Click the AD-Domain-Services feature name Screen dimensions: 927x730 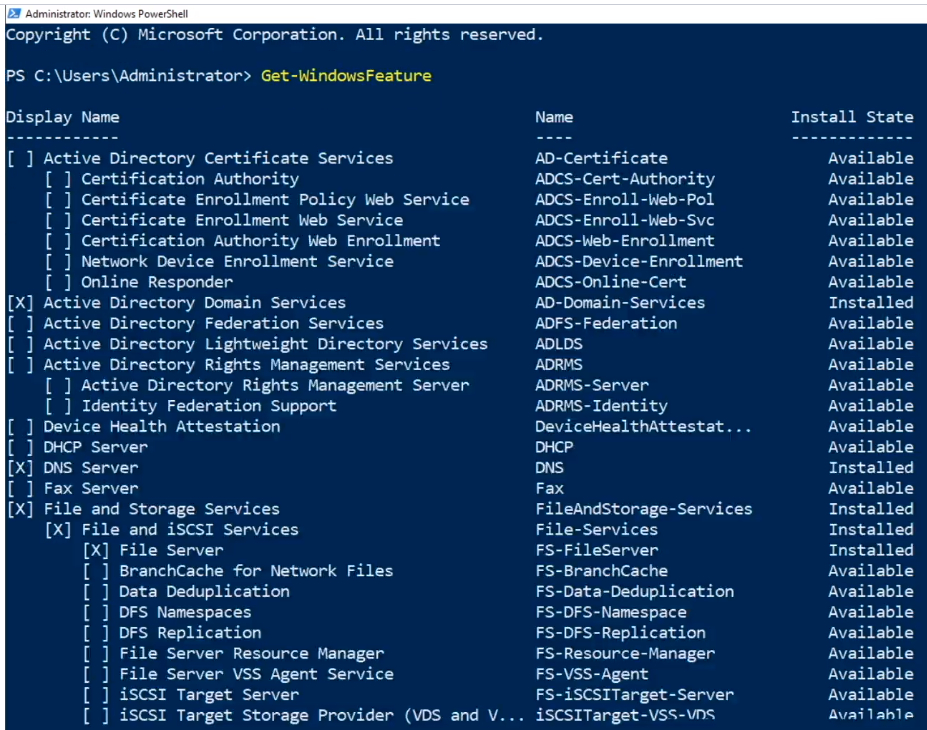click(620, 303)
